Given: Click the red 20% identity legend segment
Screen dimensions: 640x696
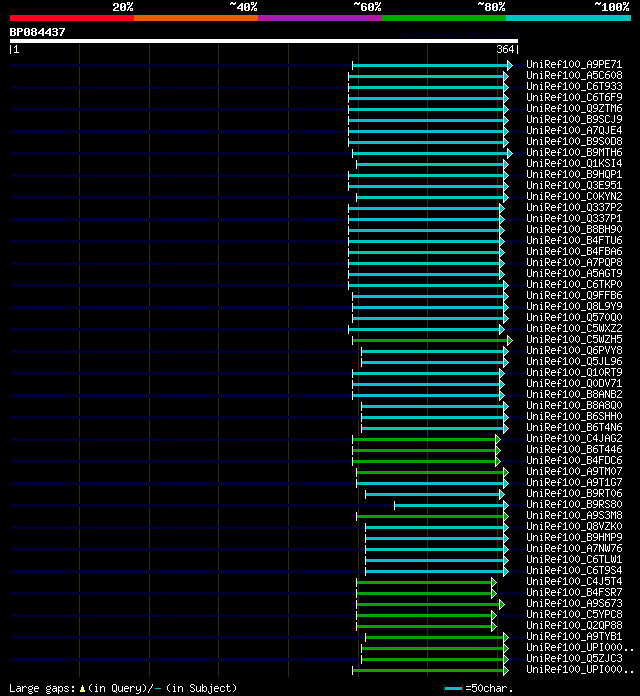Looking at the screenshot, I should (x=72, y=18).
